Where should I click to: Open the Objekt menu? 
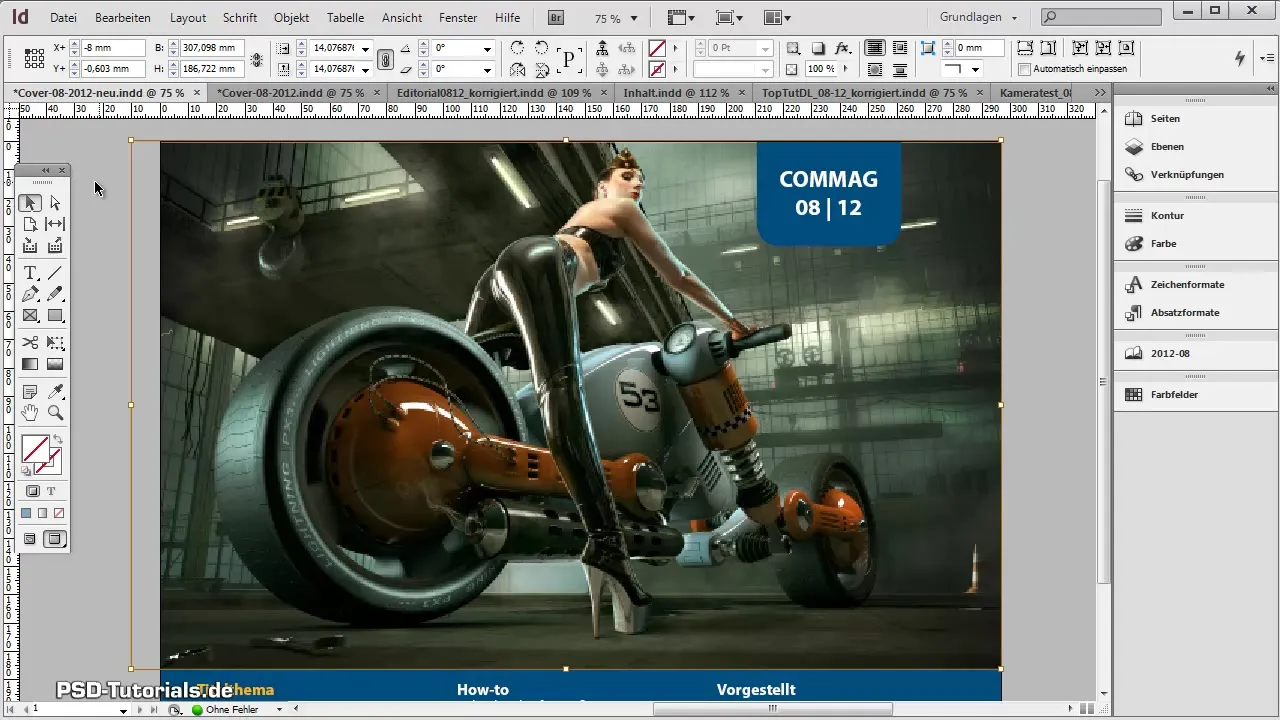click(x=291, y=18)
